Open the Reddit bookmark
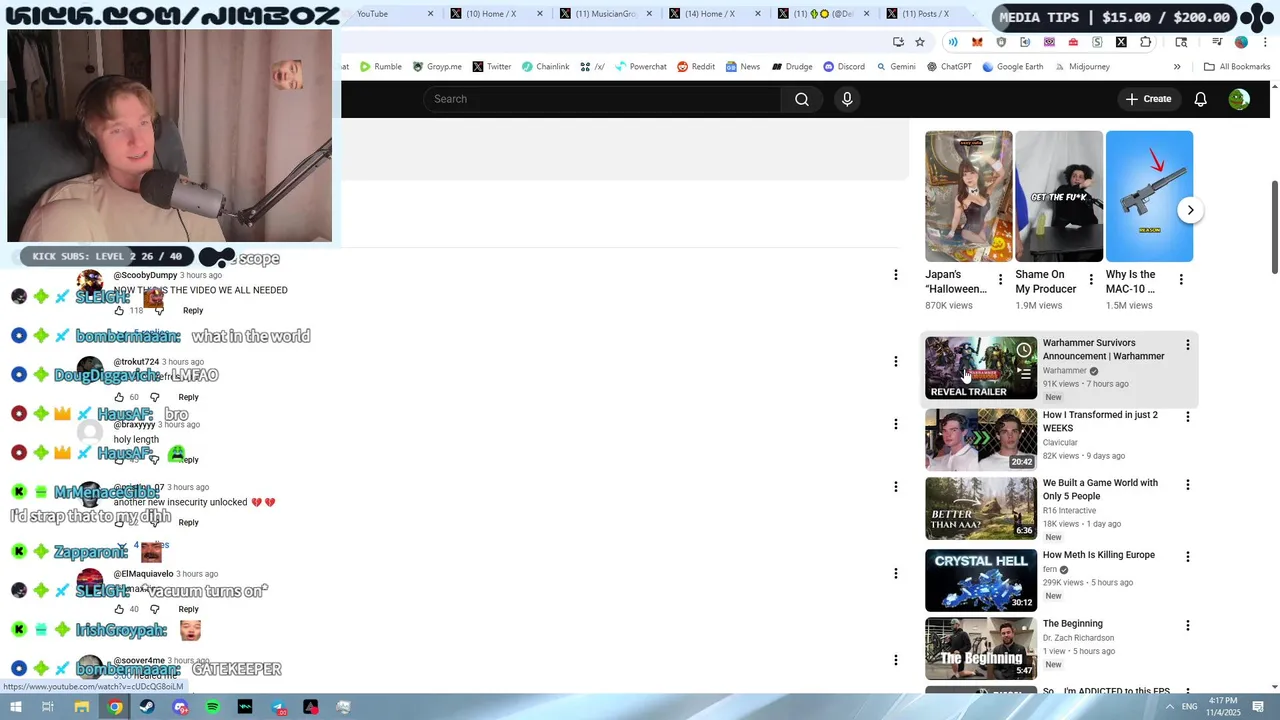Viewport: 1280px width, 720px height. (x=696, y=67)
